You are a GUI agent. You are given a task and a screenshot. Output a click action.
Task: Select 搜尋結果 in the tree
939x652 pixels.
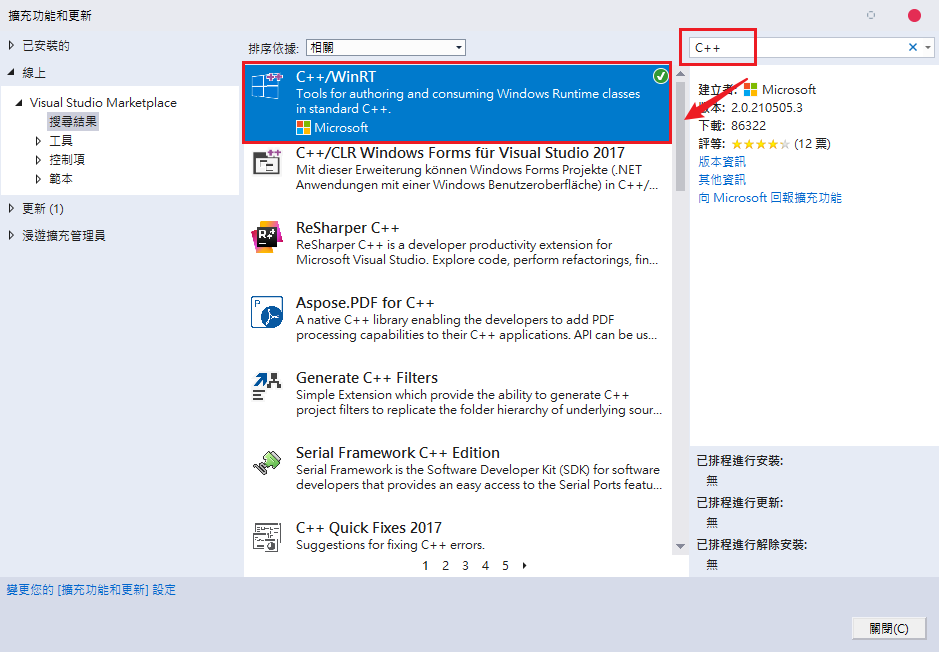pos(73,122)
